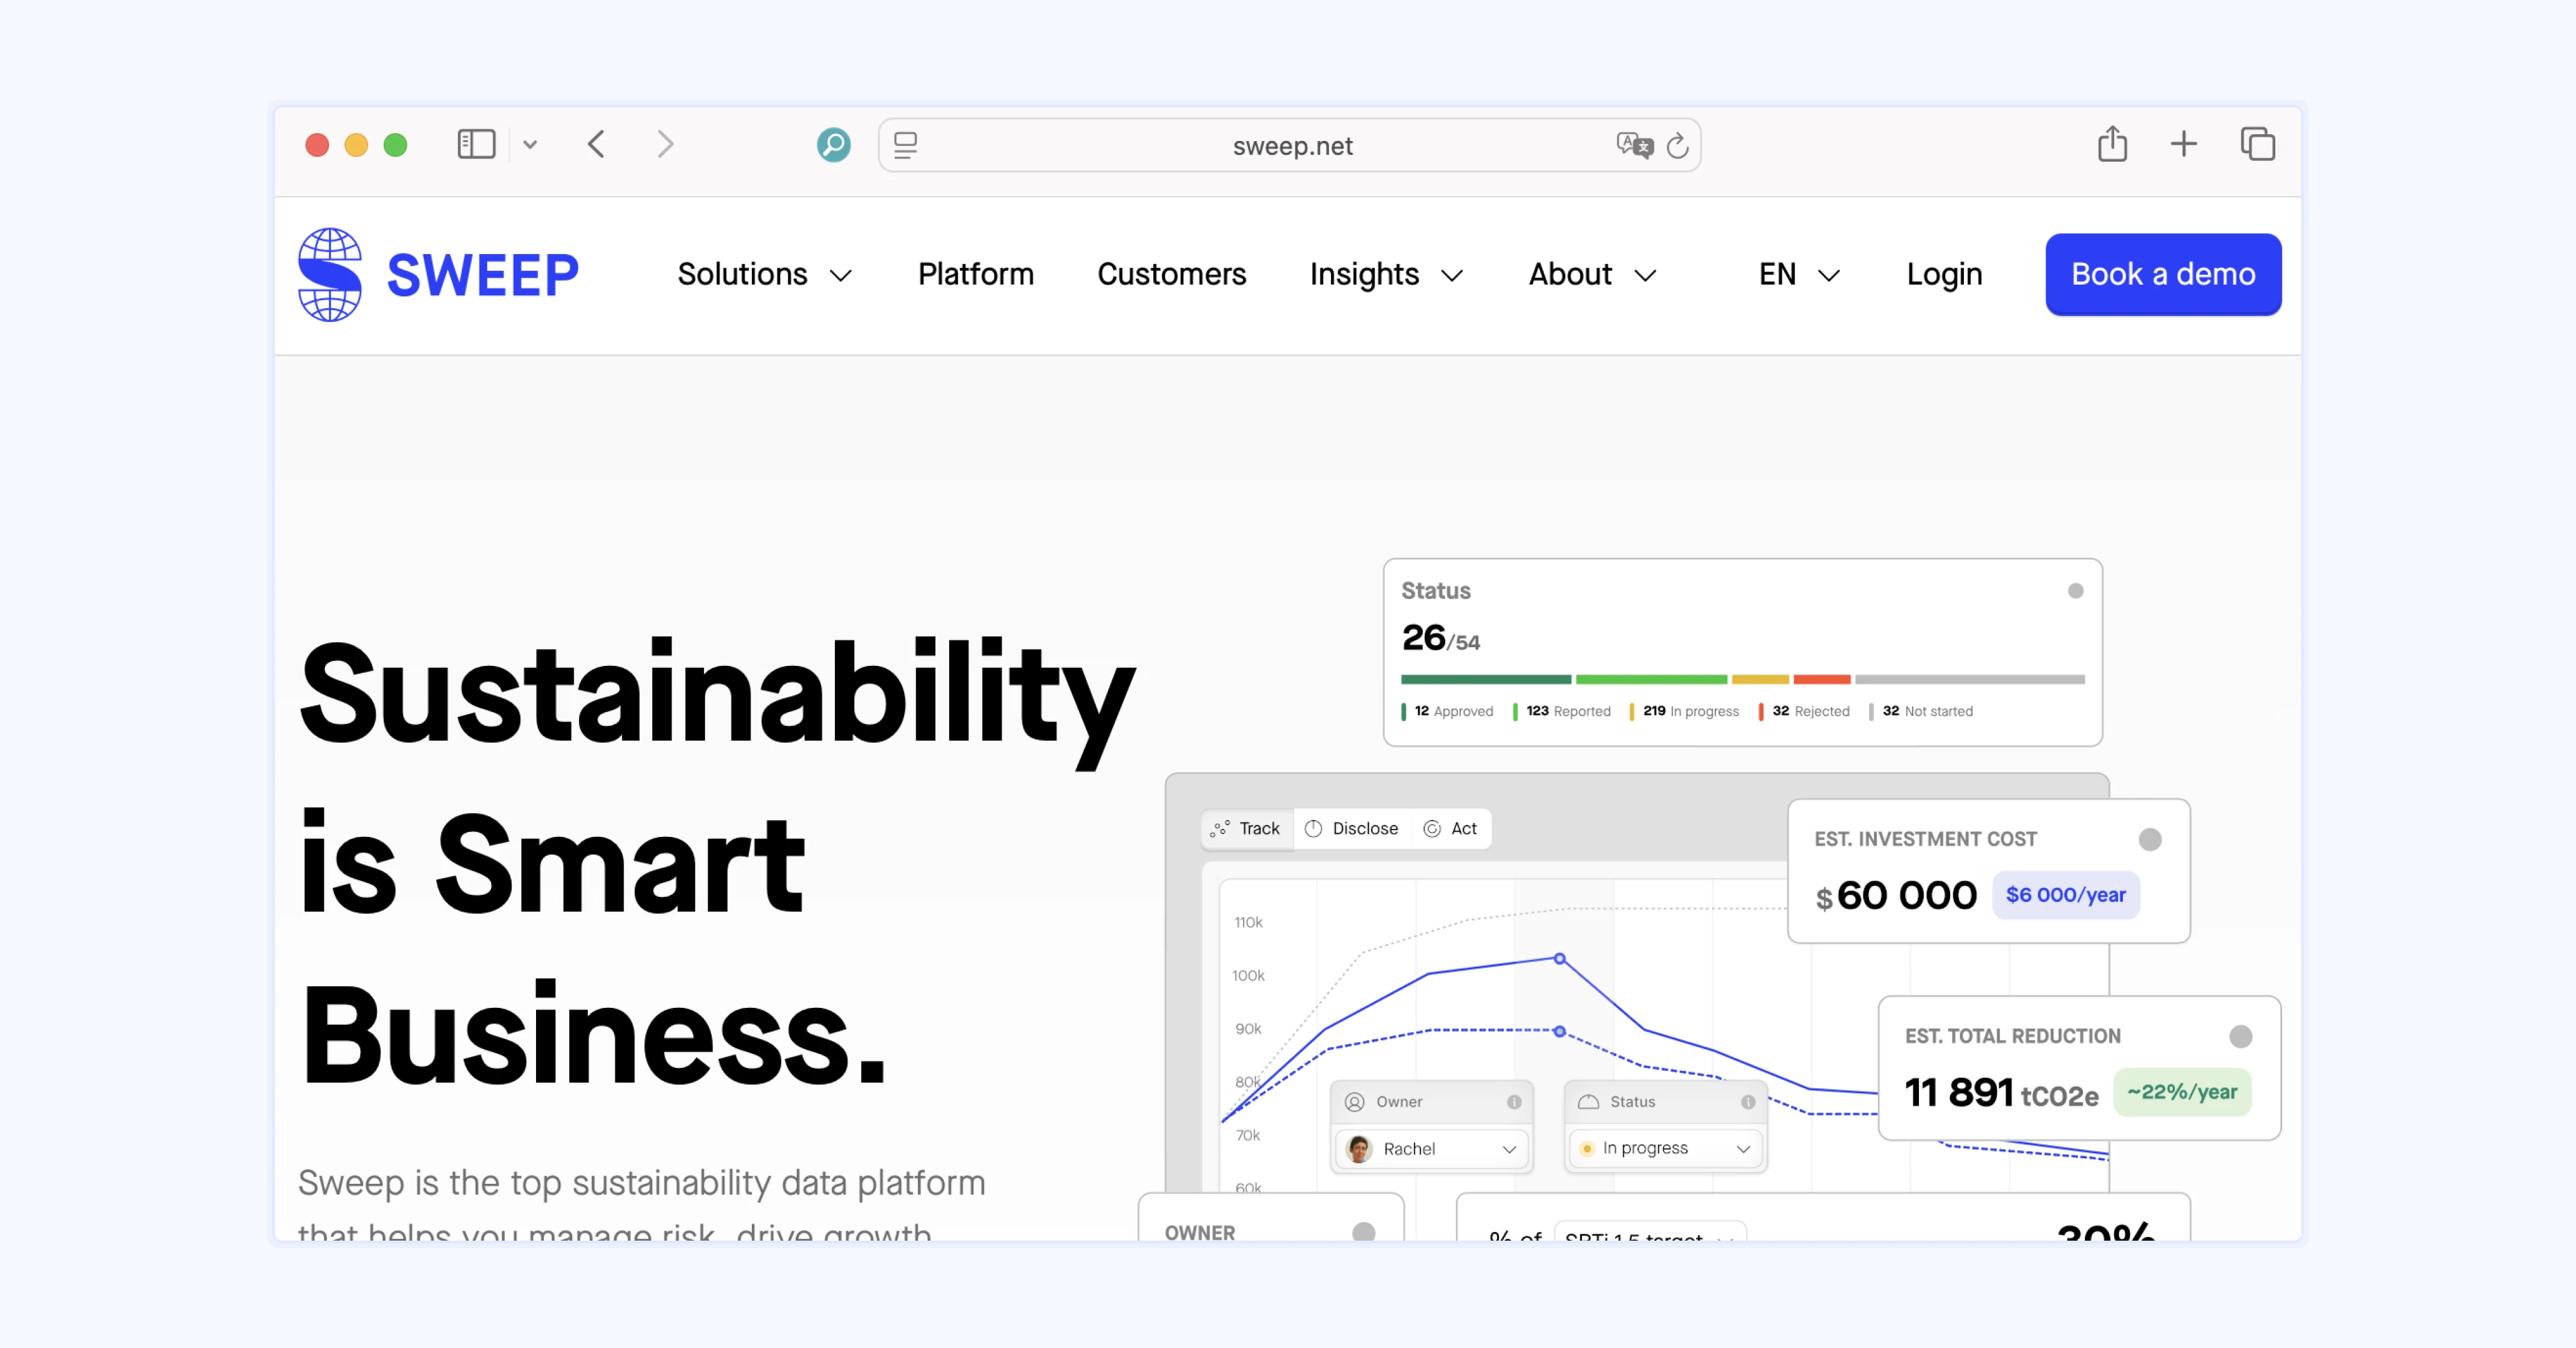Click the info icon beside Status field
The height and width of the screenshot is (1348, 2576).
pyautogui.click(x=1748, y=1102)
